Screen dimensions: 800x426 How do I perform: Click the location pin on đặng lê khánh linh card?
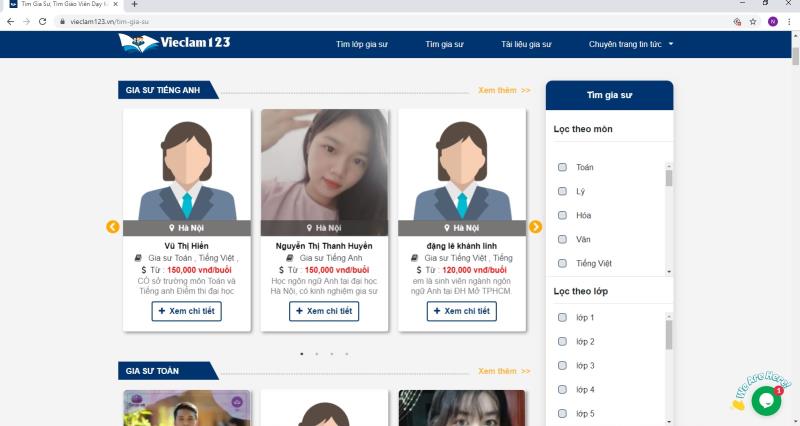(447, 228)
